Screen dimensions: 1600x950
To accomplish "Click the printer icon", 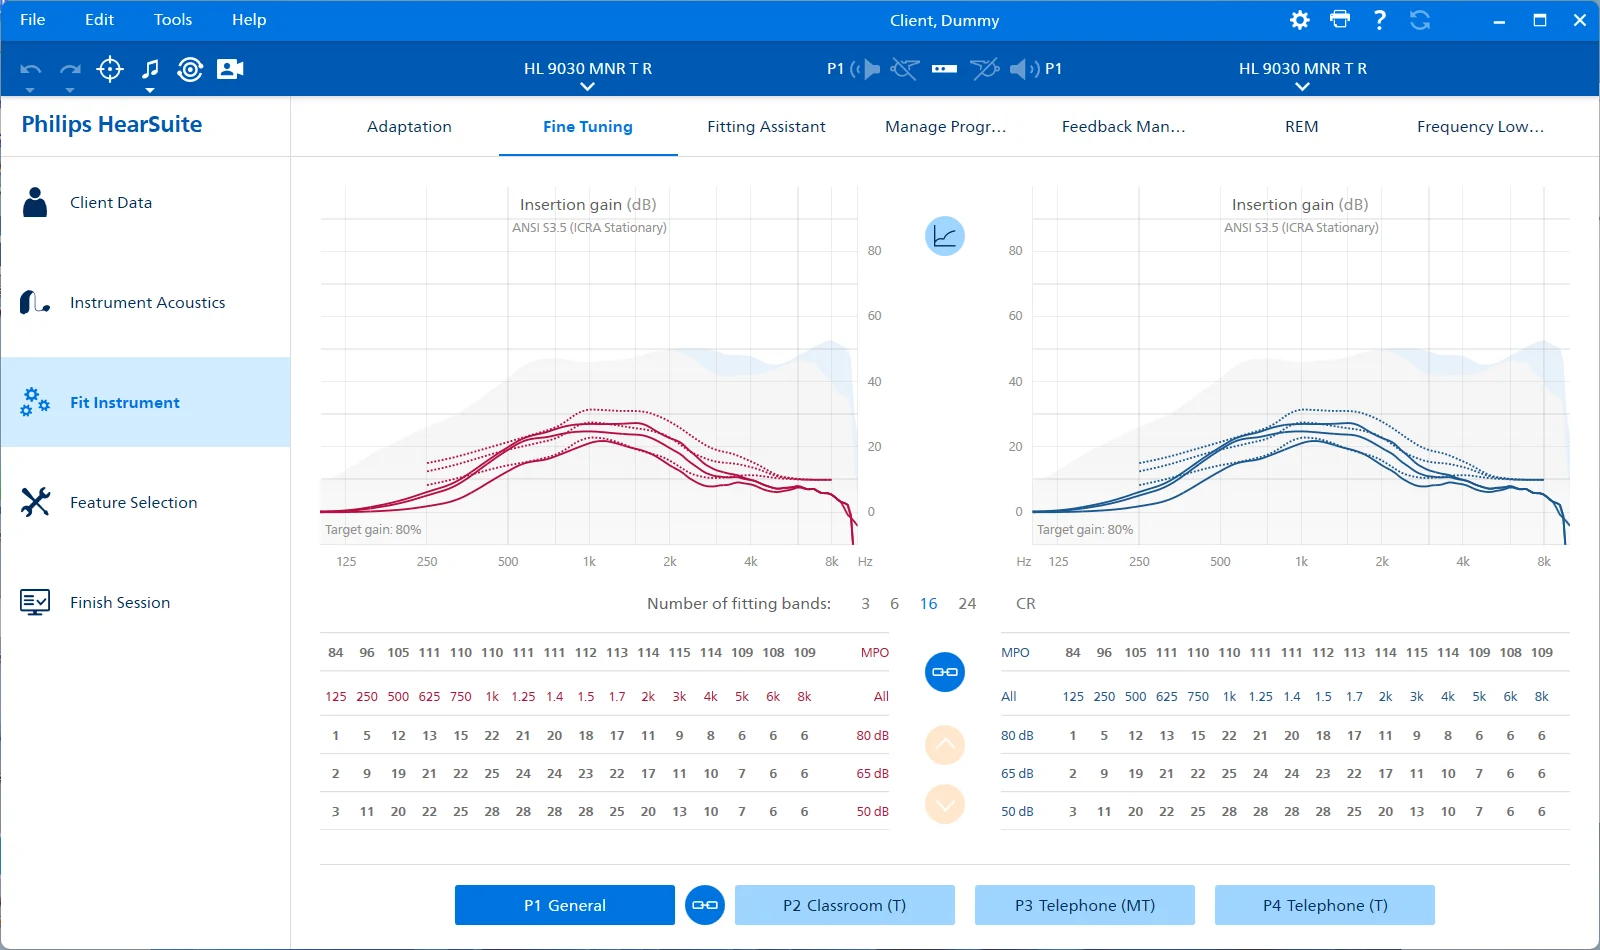I will tap(1340, 19).
